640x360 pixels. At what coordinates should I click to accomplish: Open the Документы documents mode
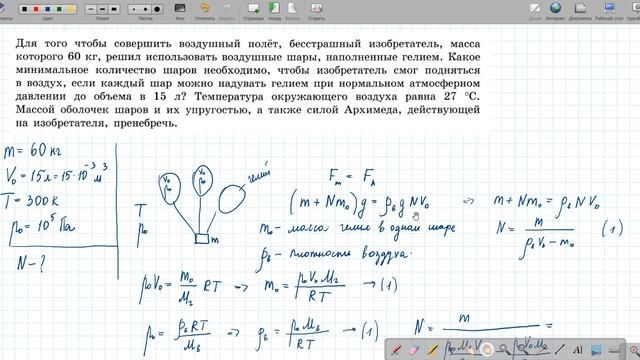(580, 10)
